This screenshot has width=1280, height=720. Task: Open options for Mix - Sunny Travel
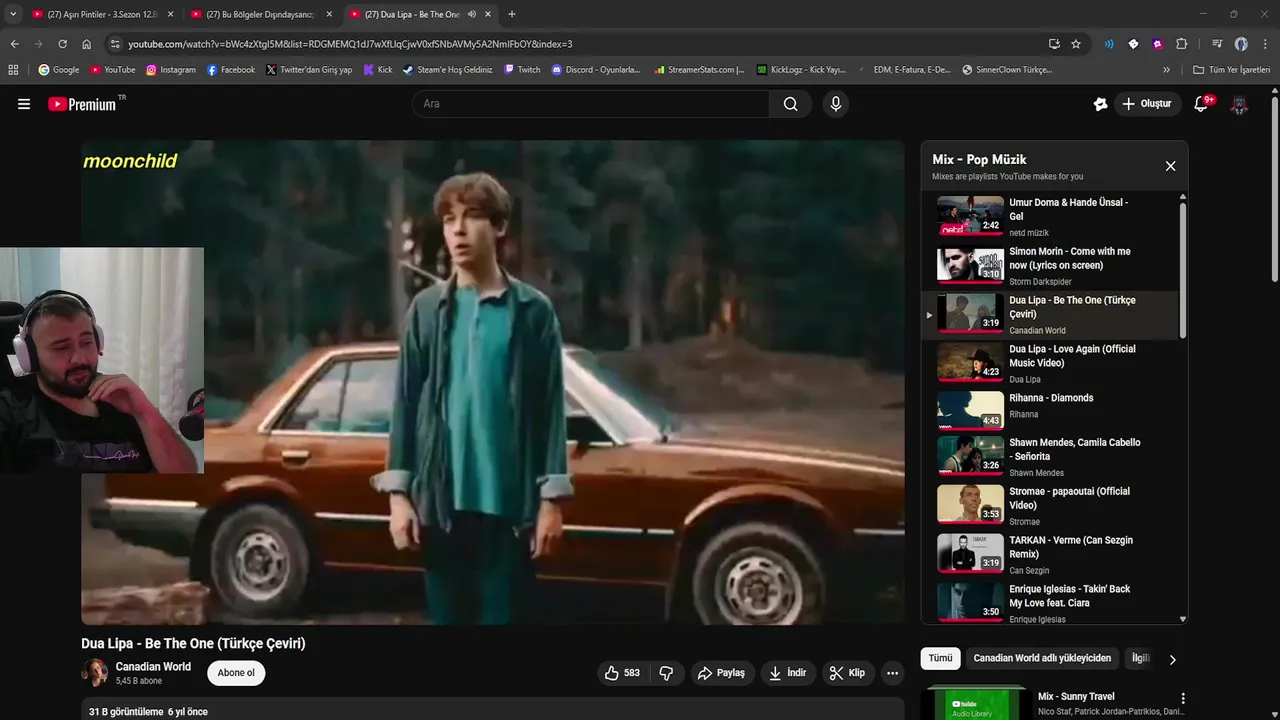[x=1183, y=698]
